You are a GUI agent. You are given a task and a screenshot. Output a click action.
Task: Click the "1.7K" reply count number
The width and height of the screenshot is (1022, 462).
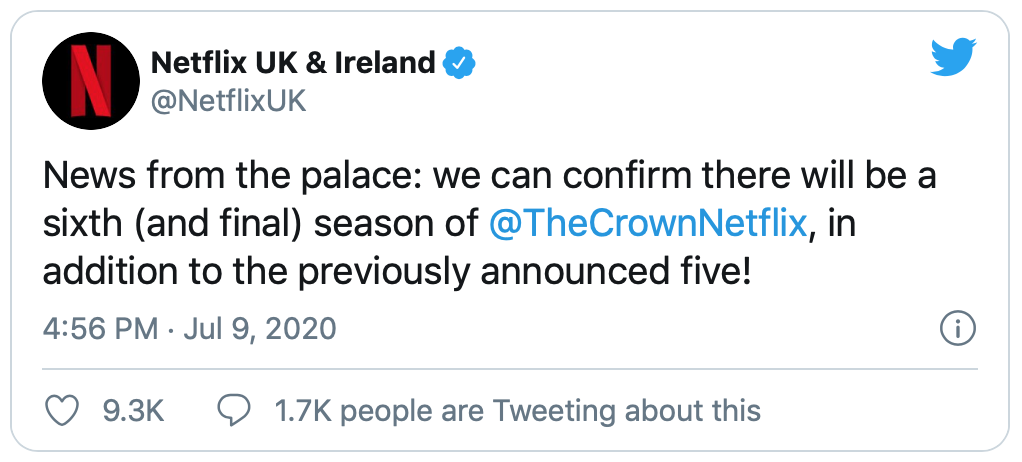click(x=305, y=411)
